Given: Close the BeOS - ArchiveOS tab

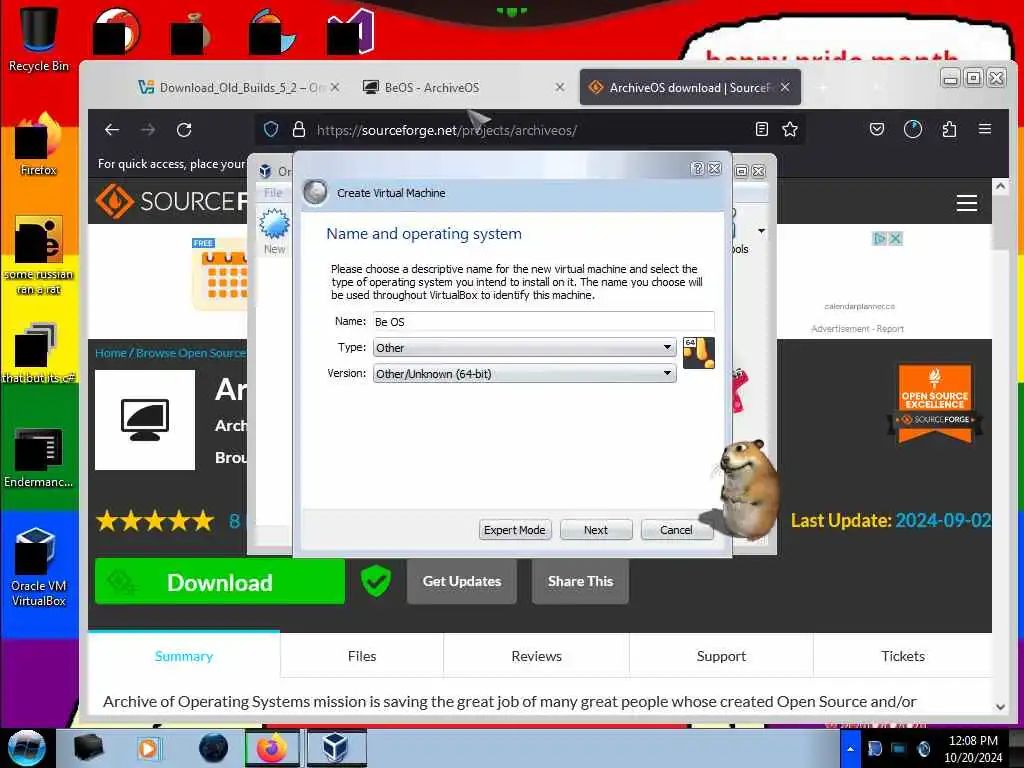Looking at the screenshot, I should tap(560, 87).
